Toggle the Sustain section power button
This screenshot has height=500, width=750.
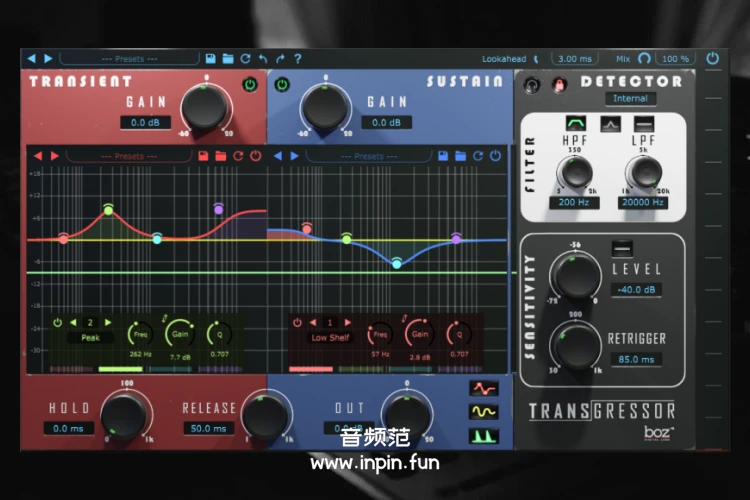282,85
